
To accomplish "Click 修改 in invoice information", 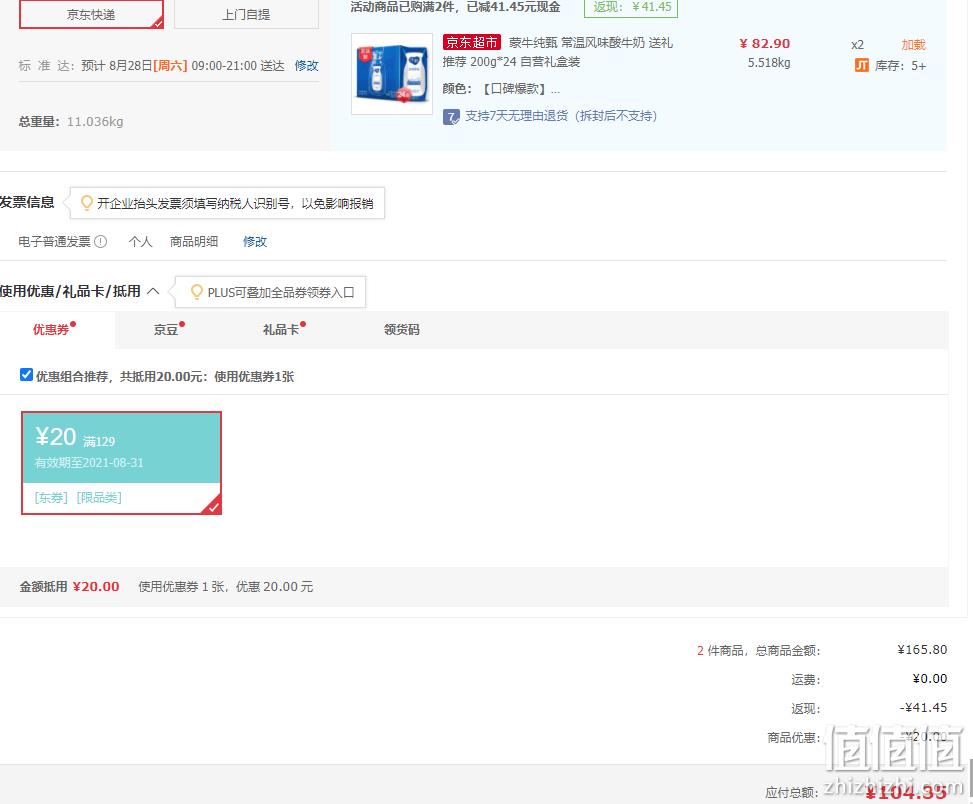I will point(255,241).
